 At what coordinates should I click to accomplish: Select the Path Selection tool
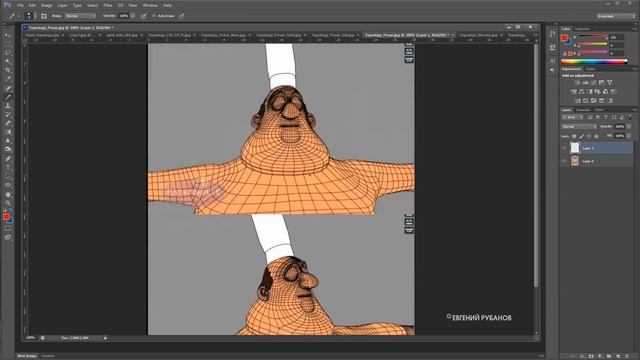pos(8,176)
